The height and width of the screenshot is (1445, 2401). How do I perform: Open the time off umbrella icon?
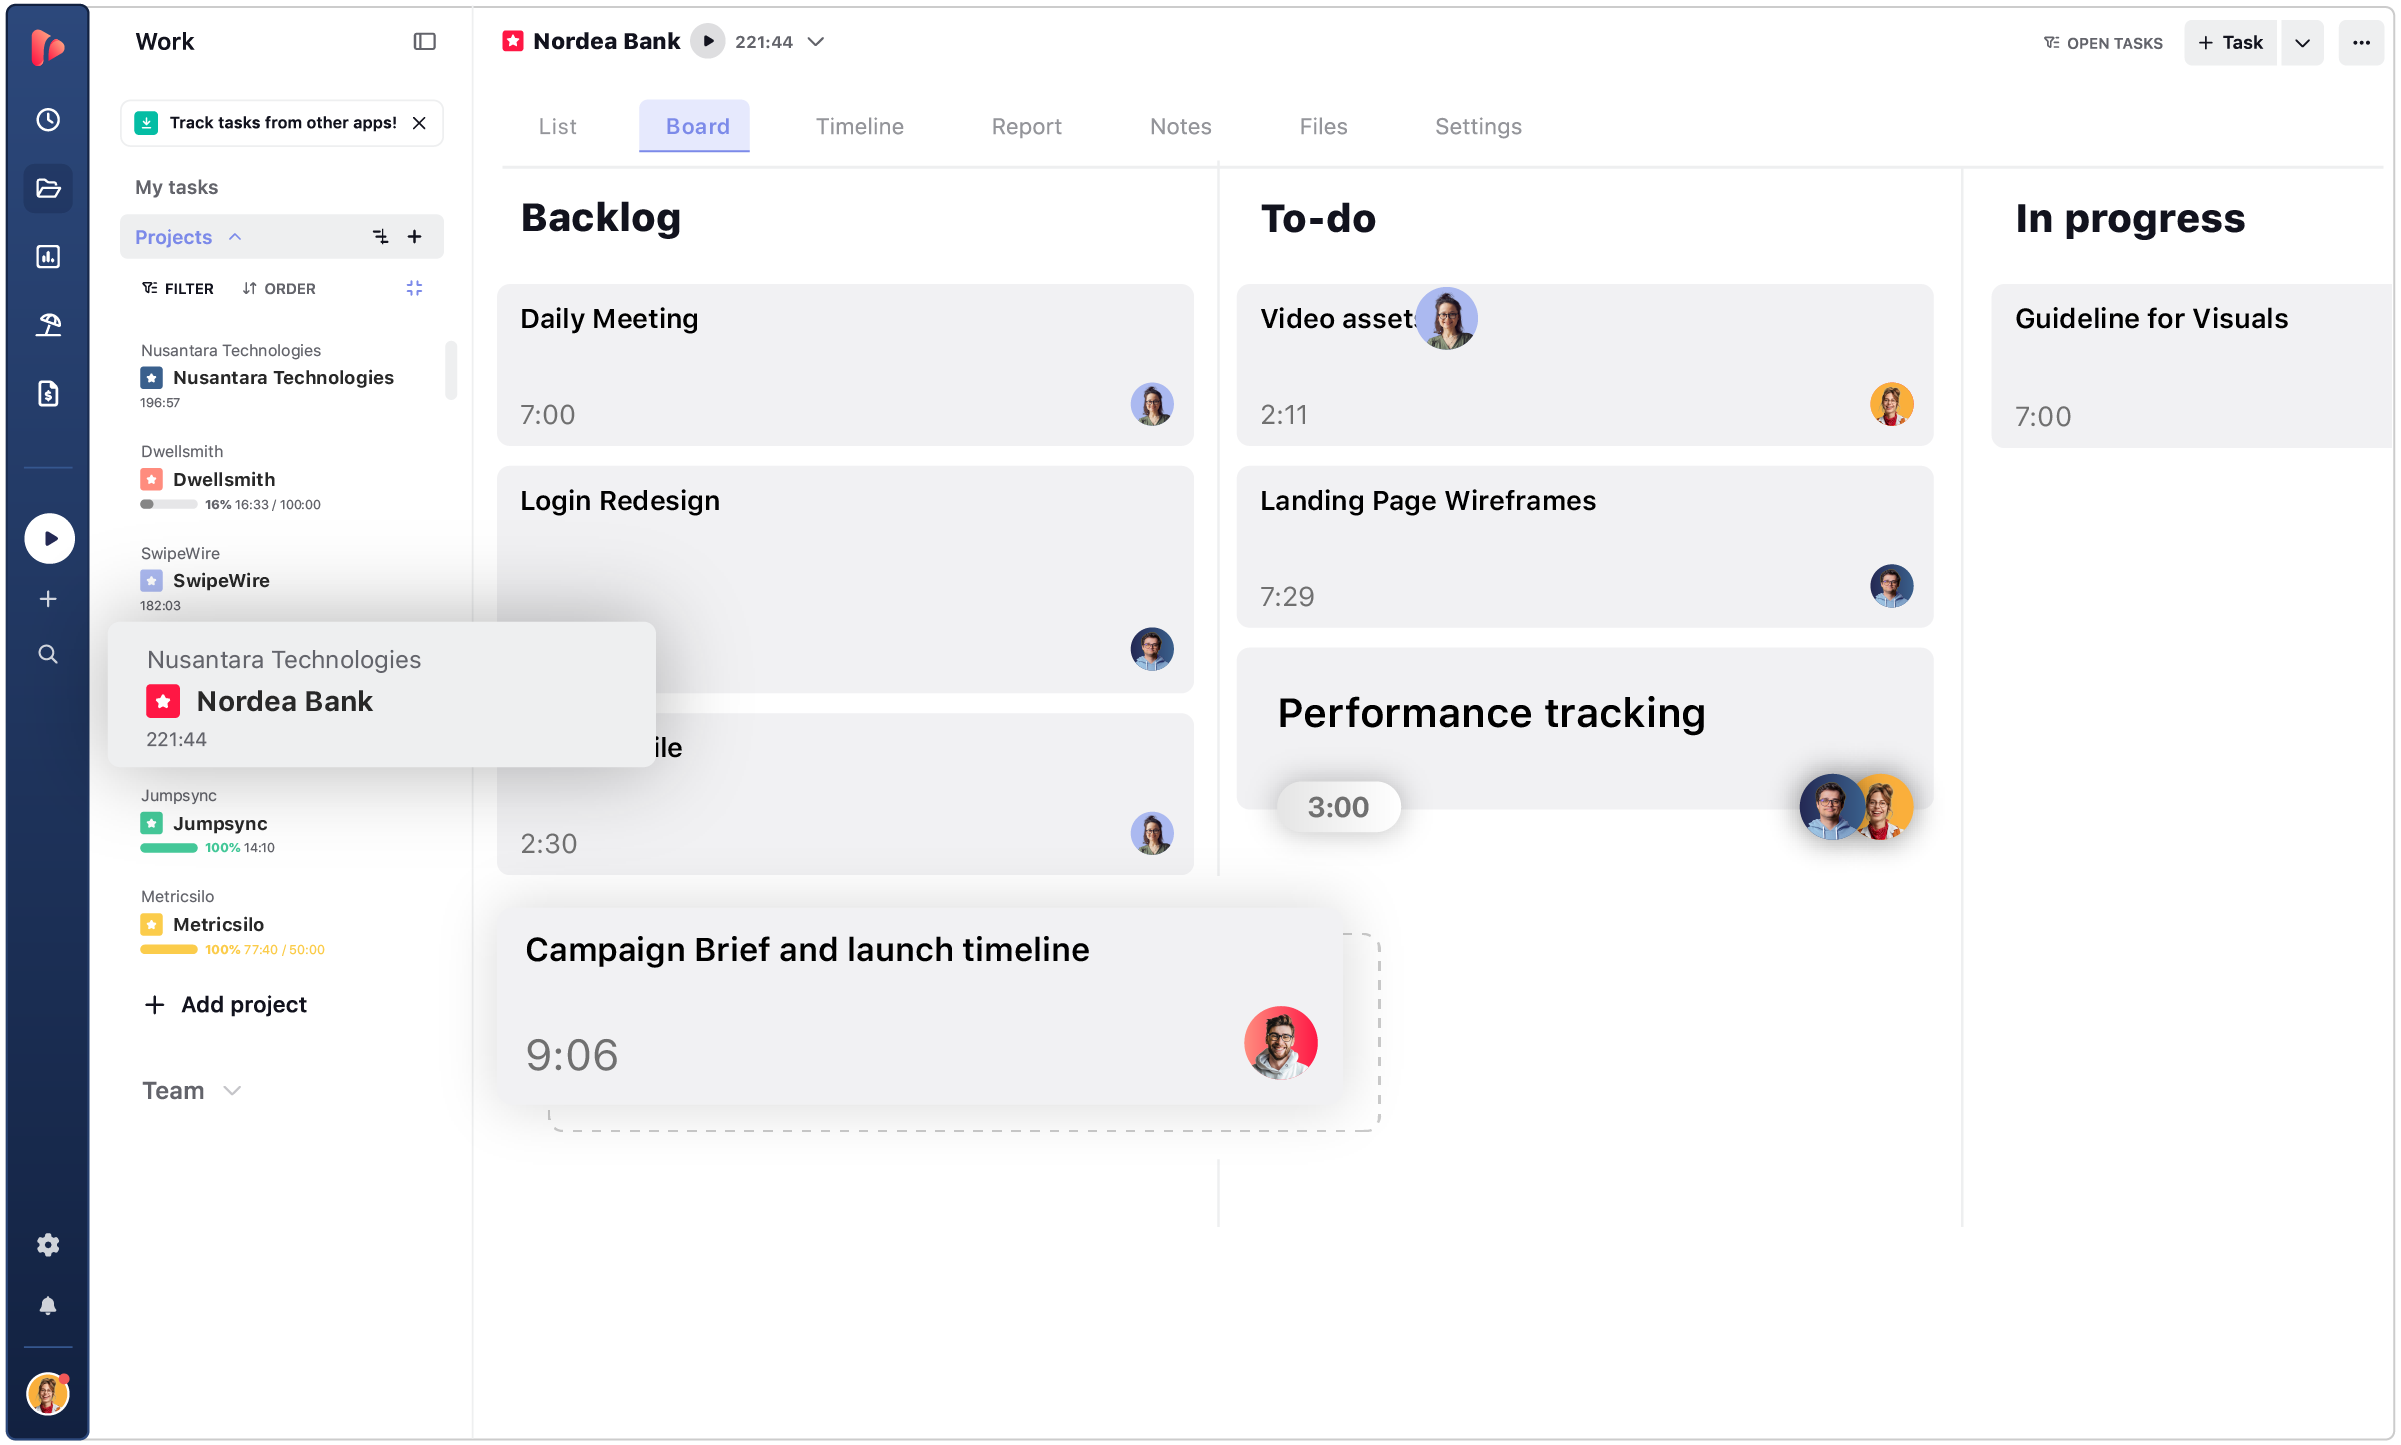coord(48,325)
